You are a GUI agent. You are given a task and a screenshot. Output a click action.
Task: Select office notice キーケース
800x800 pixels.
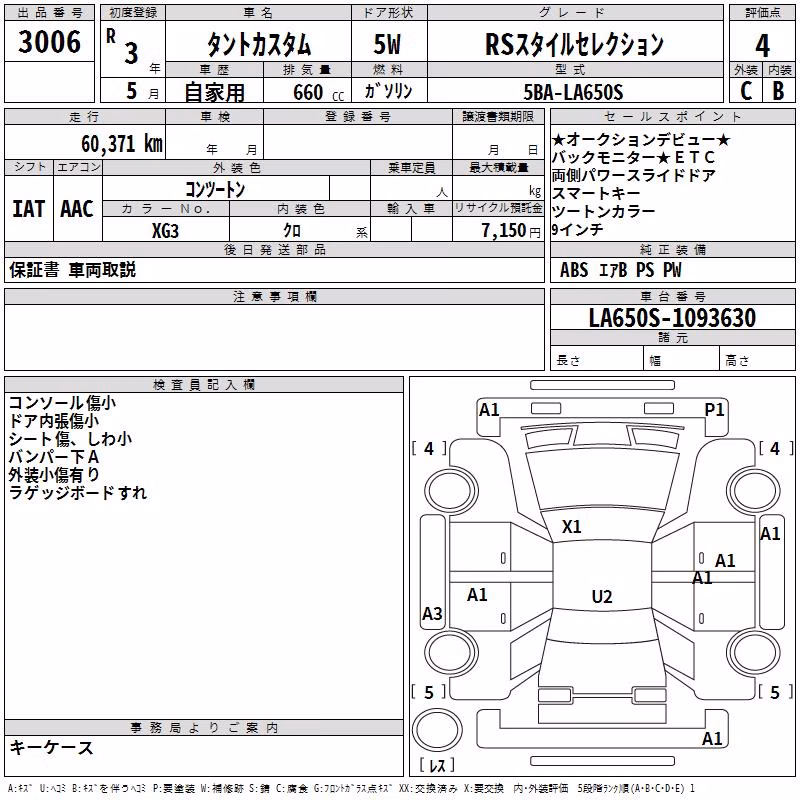click(51, 748)
